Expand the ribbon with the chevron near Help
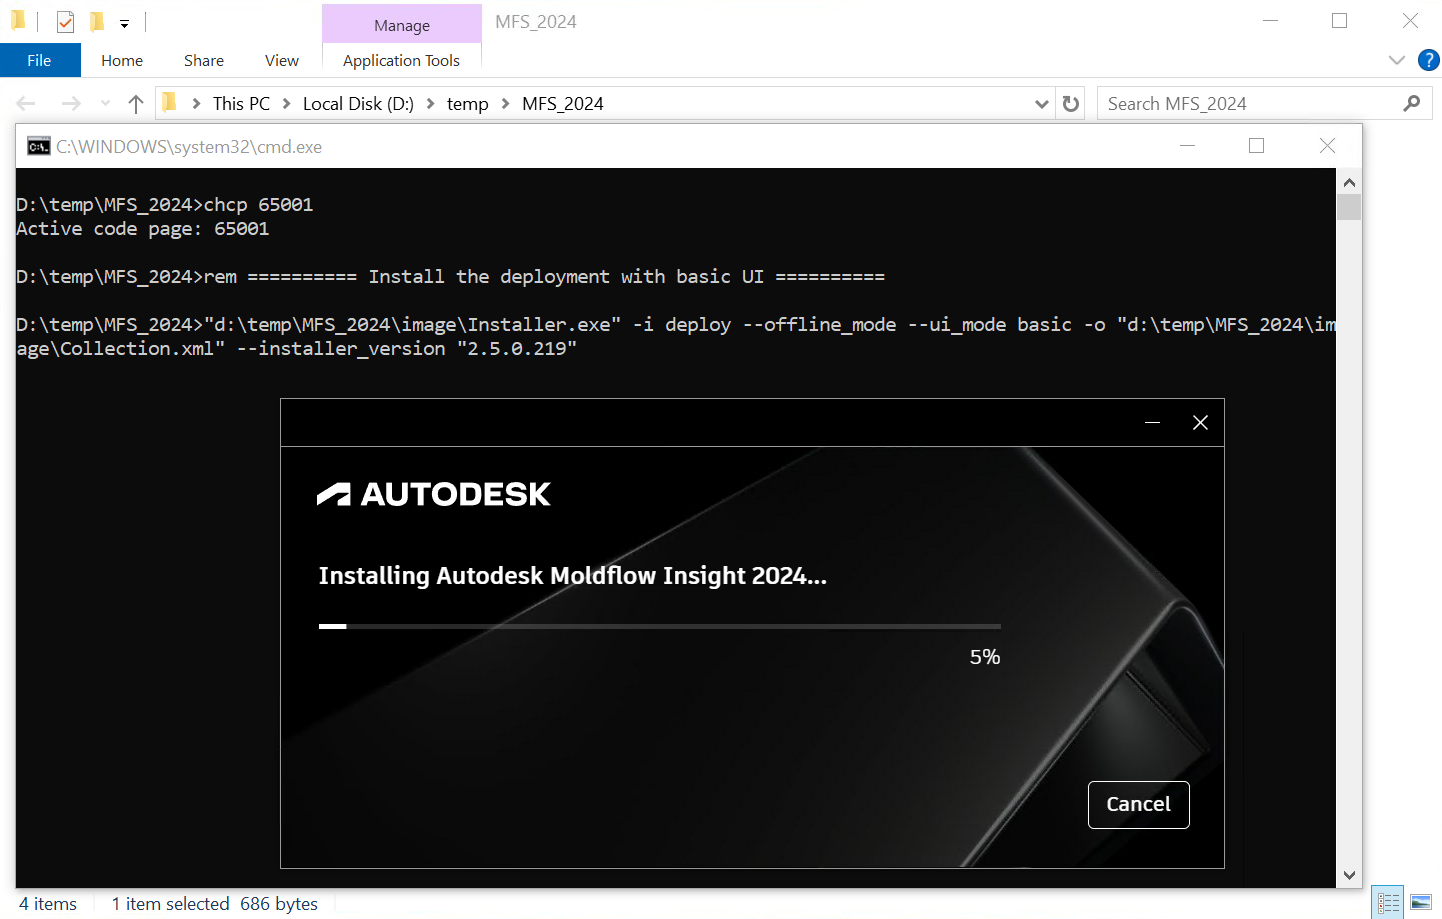This screenshot has width=1442, height=919. coord(1396,60)
